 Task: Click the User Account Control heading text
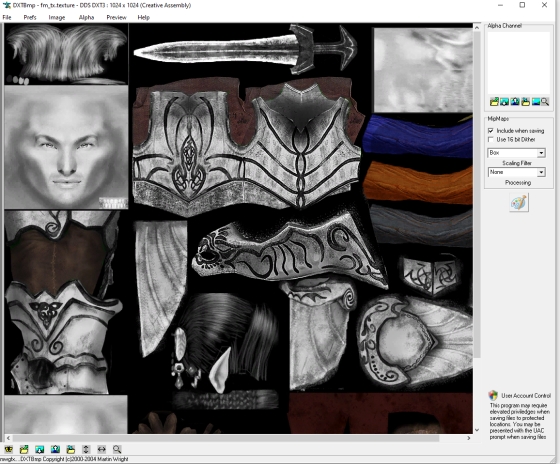click(526, 395)
